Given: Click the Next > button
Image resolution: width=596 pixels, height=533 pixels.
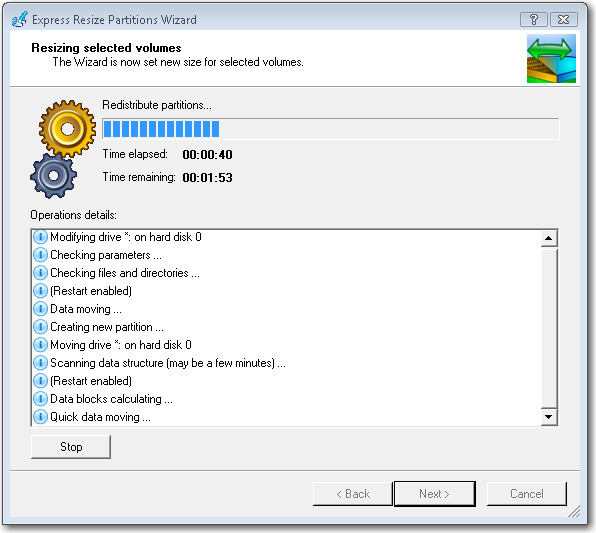Looking at the screenshot, I should [x=434, y=493].
